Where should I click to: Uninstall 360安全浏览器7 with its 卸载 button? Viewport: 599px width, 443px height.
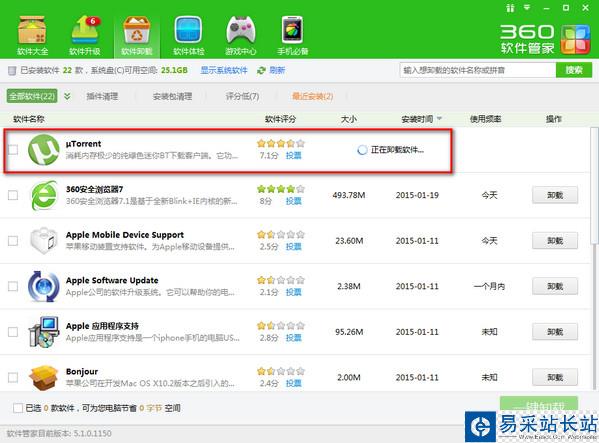point(555,195)
